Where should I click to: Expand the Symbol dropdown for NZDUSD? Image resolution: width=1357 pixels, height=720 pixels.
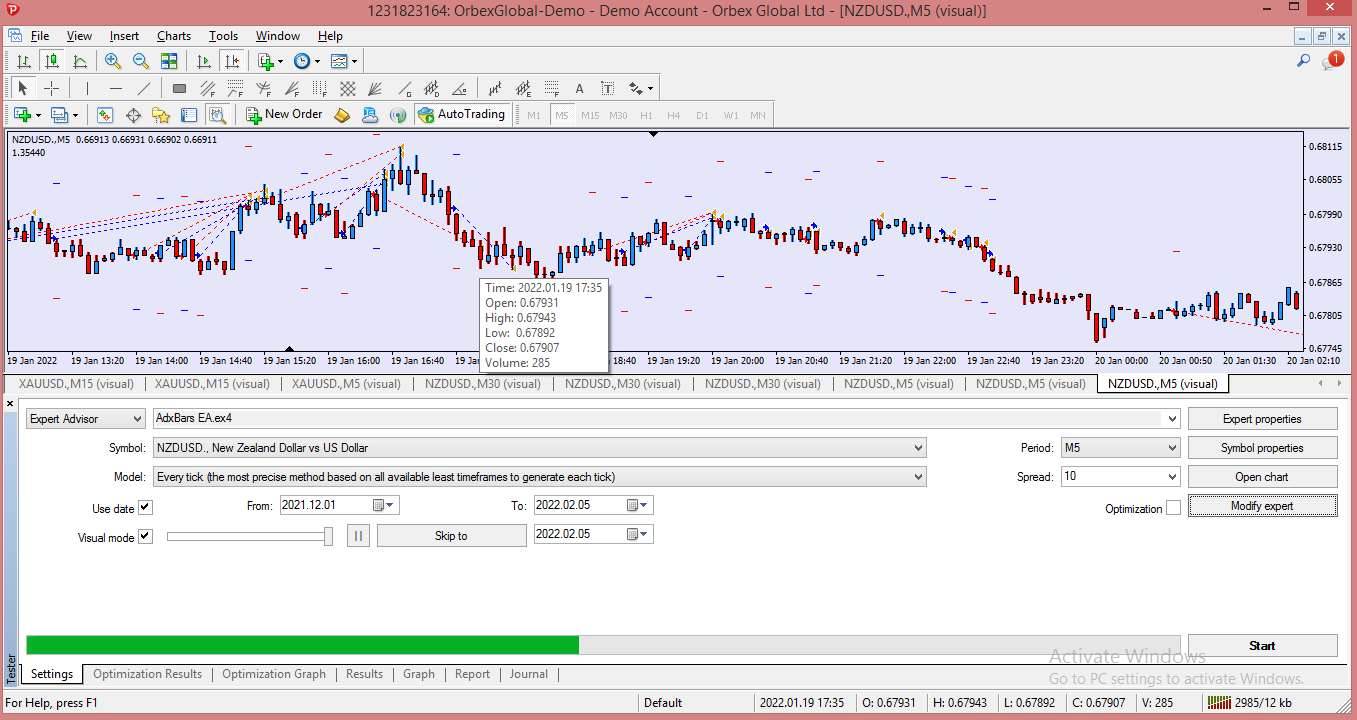pyautogui.click(x=540, y=448)
